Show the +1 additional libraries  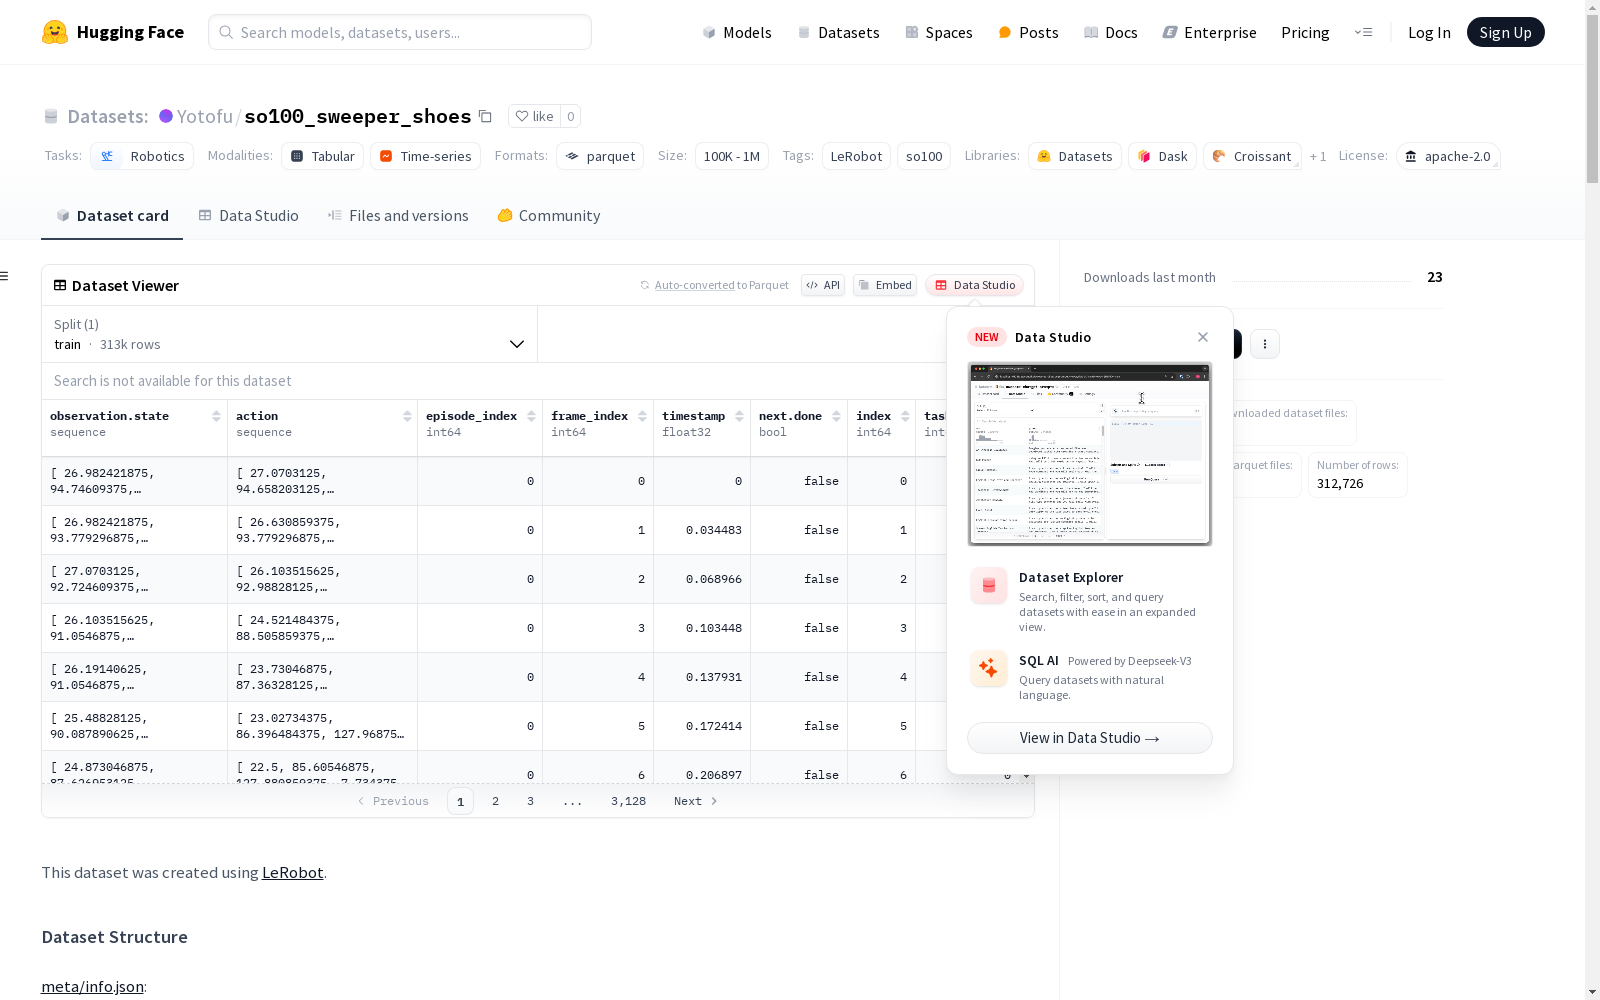click(x=1318, y=156)
